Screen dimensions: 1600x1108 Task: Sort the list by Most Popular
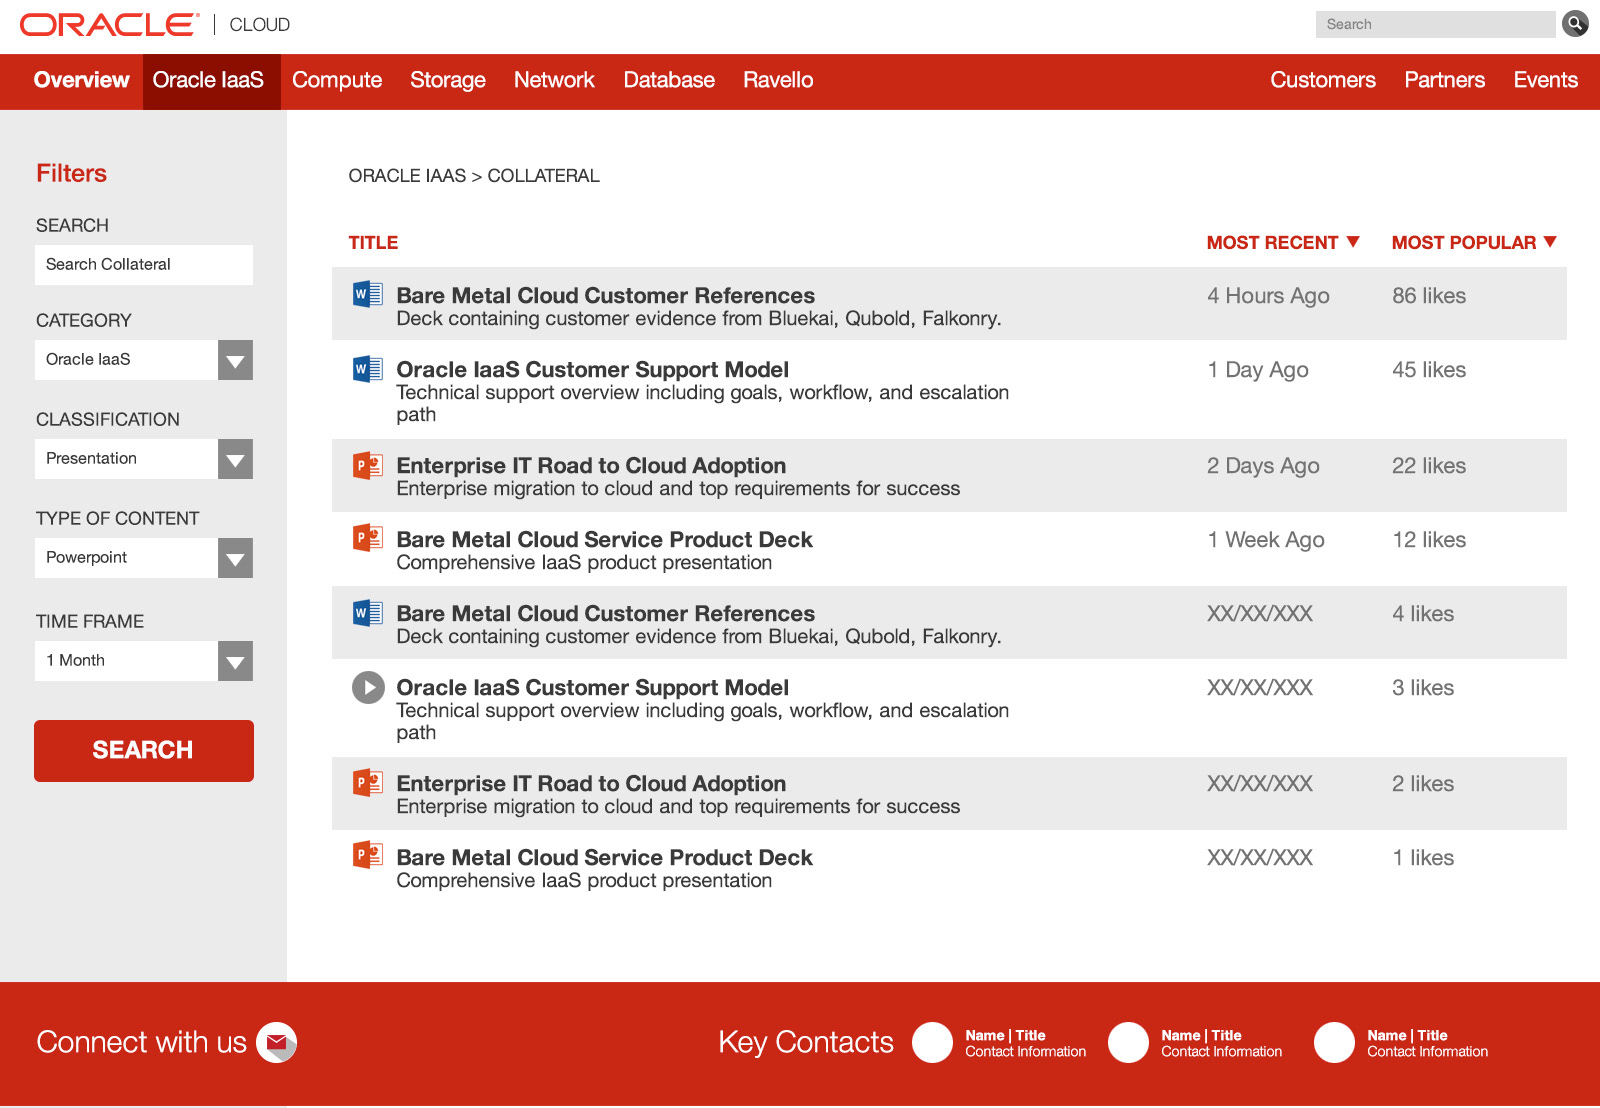tap(1473, 243)
